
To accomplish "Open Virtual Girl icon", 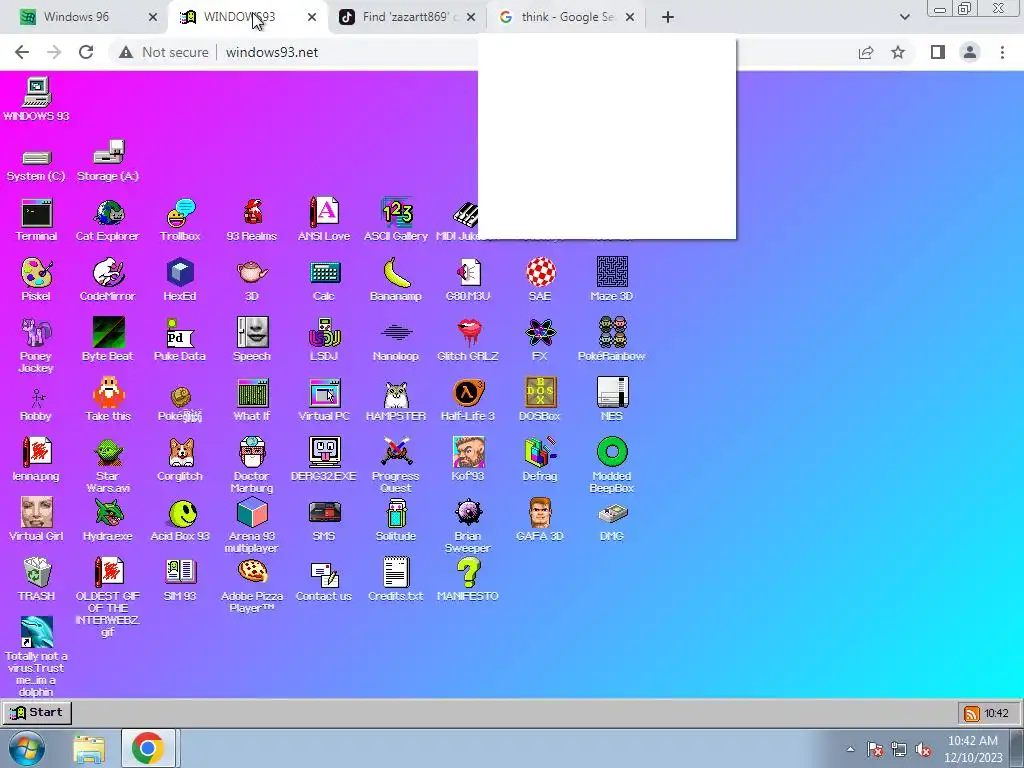I will coord(36,520).
